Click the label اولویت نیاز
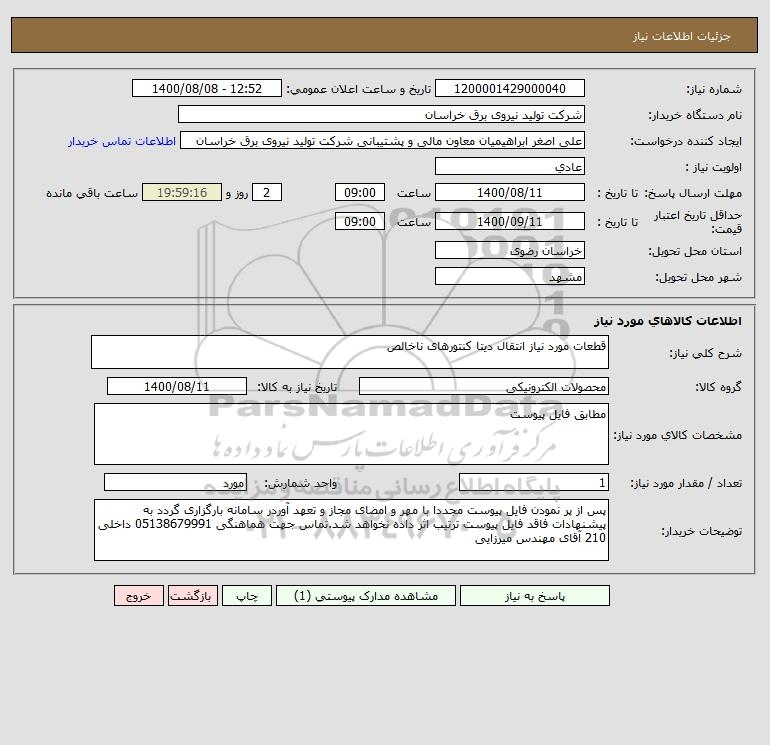Screen dimensions: 770x745 (x=714, y=167)
